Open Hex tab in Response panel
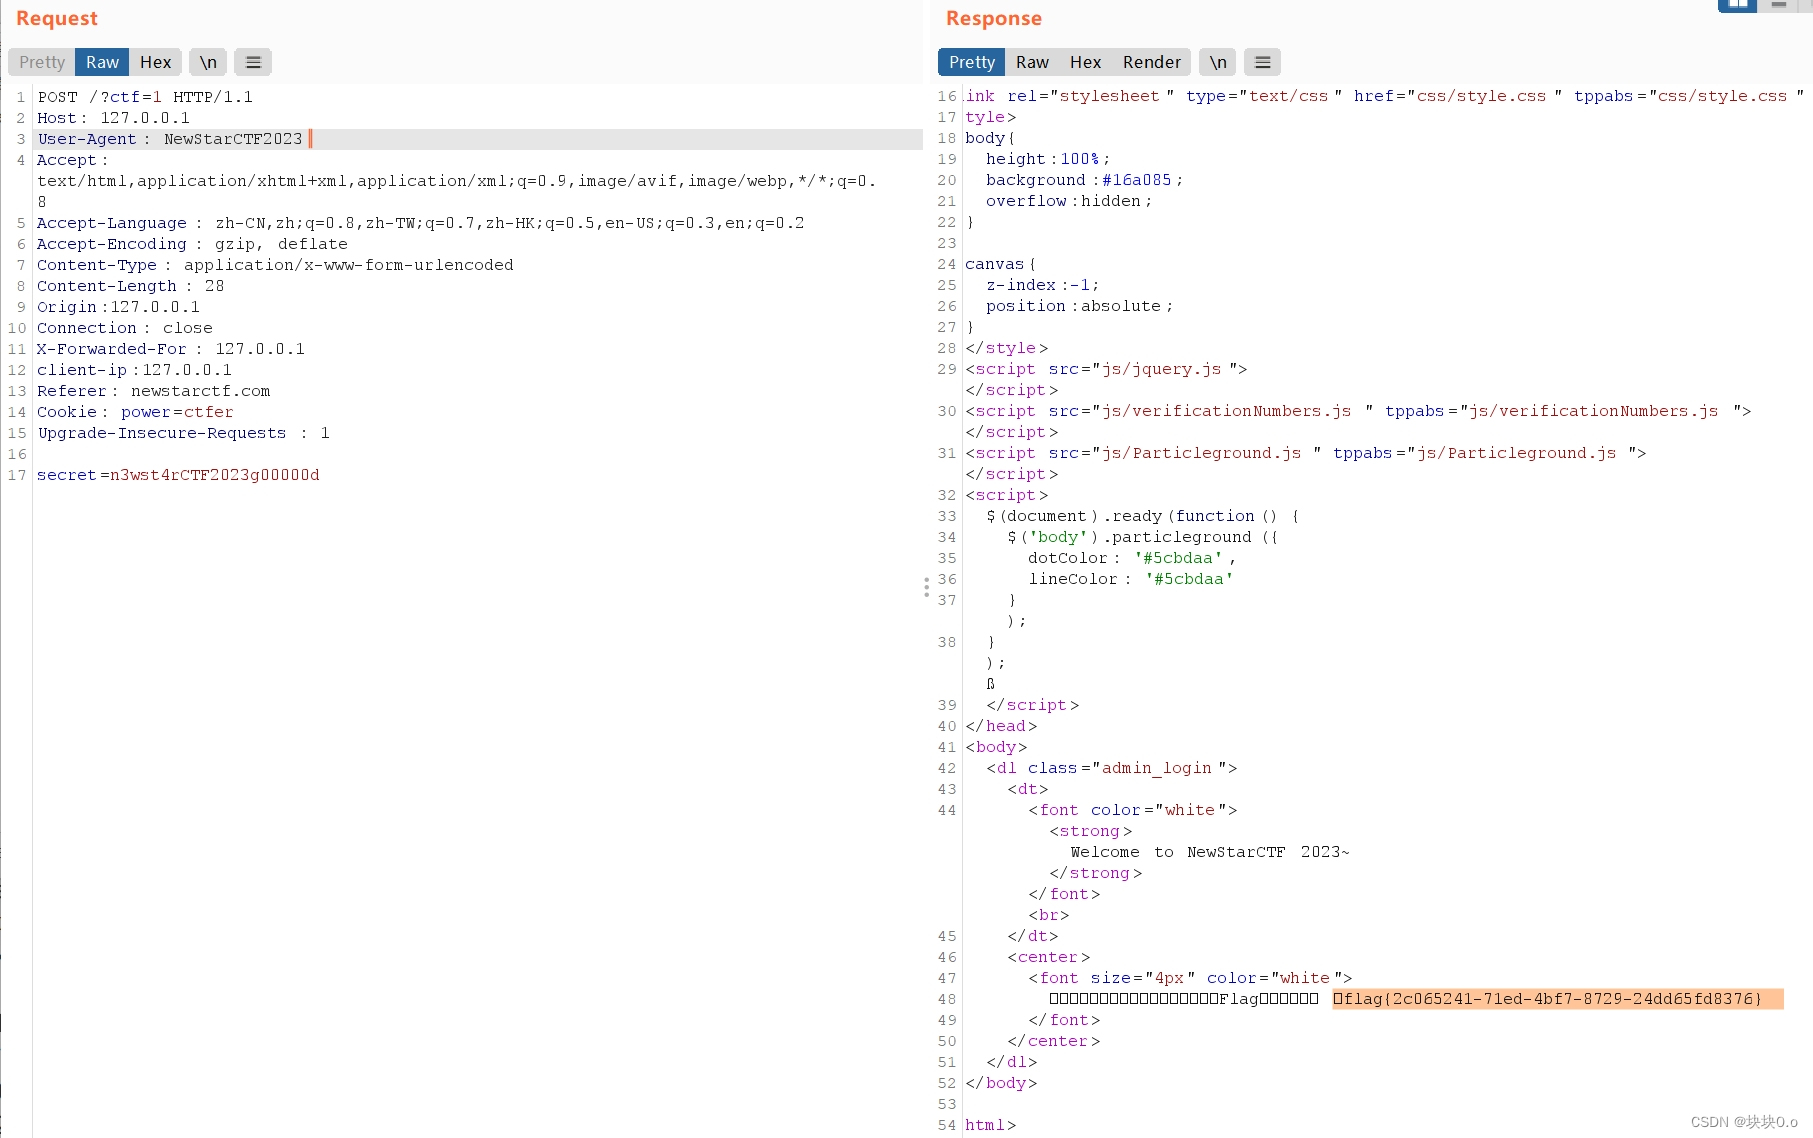 [1085, 62]
